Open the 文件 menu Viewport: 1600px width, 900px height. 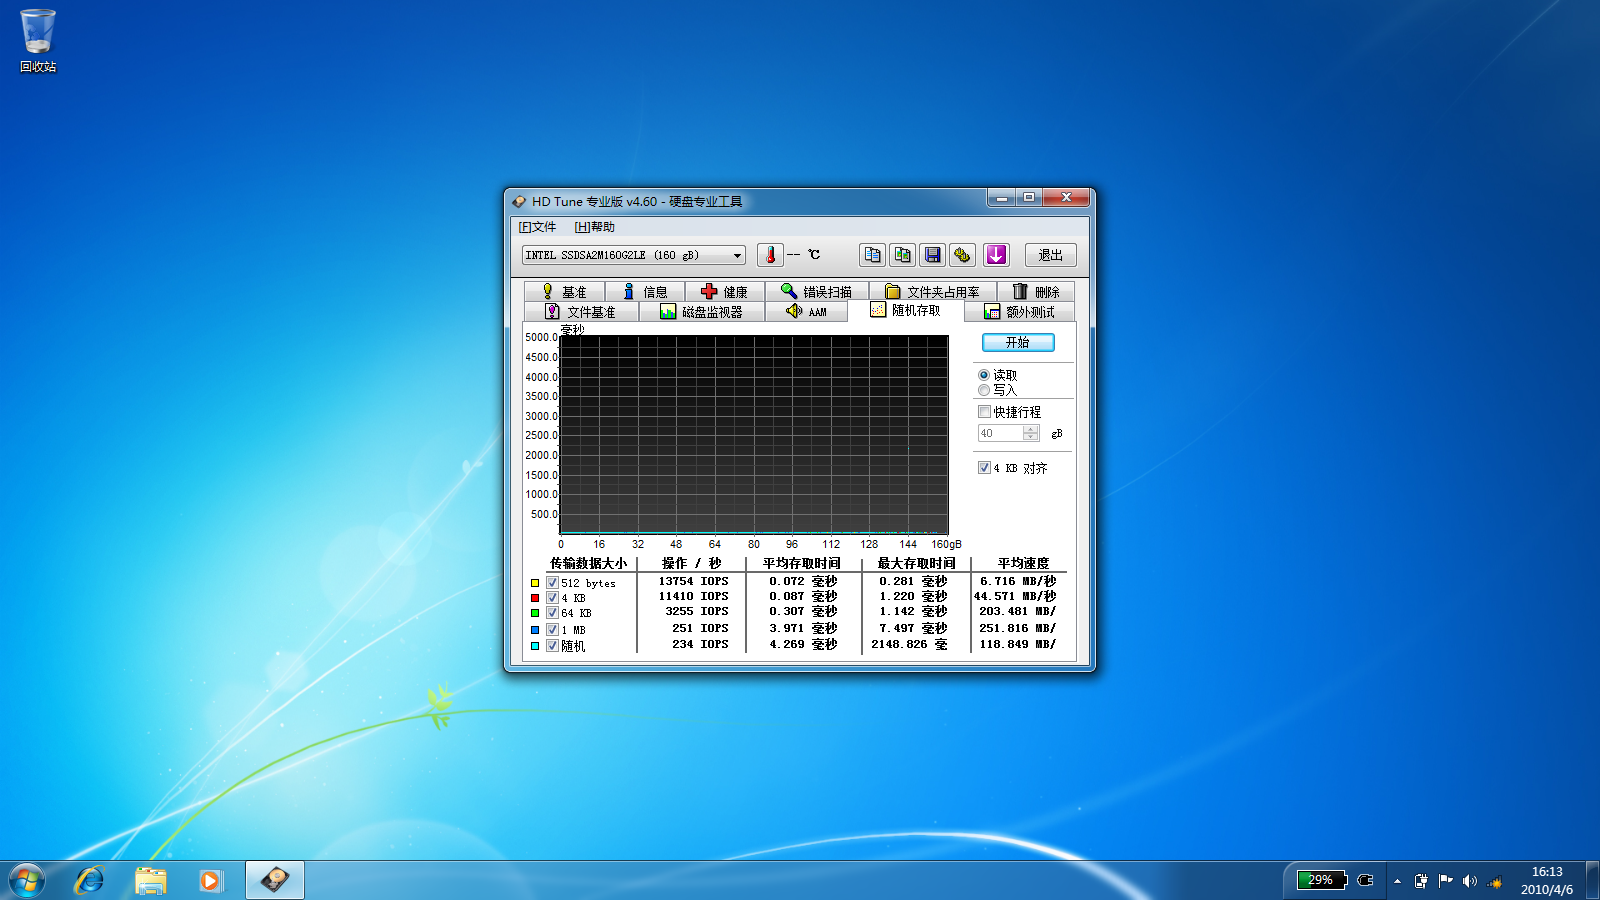coord(538,227)
